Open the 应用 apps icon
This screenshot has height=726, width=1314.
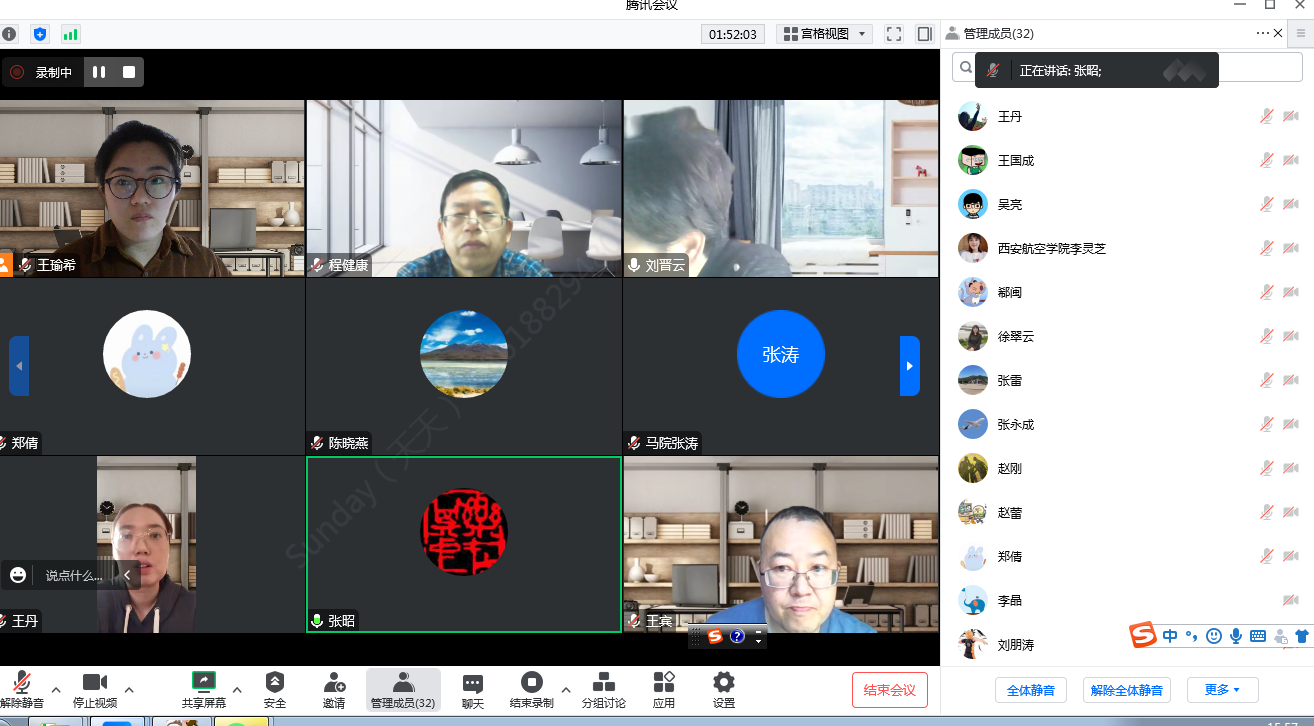click(x=664, y=689)
